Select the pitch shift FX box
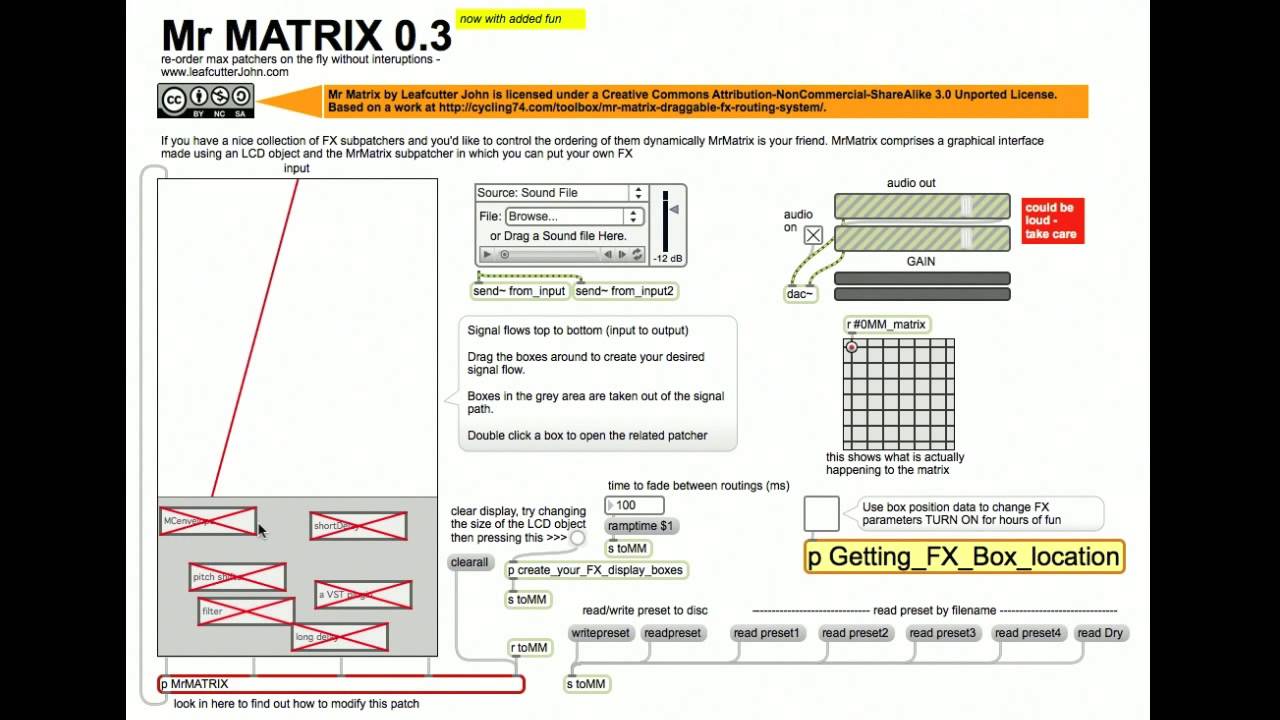This screenshot has width=1280, height=720. click(238, 577)
